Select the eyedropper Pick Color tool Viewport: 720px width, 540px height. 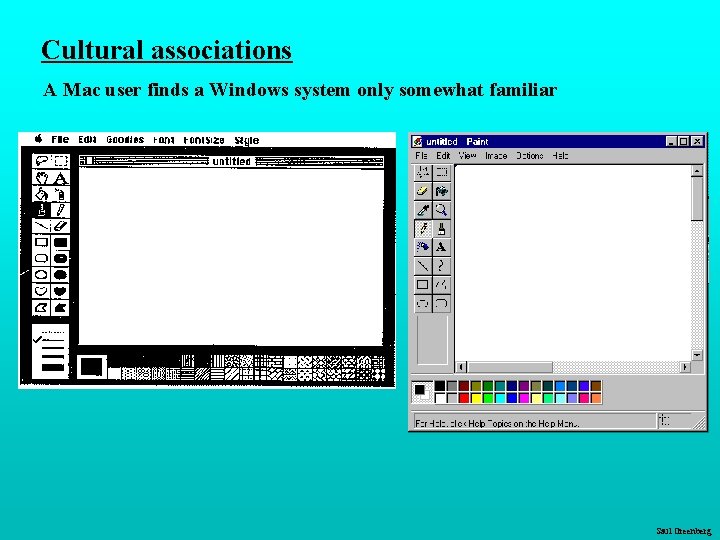(x=423, y=210)
